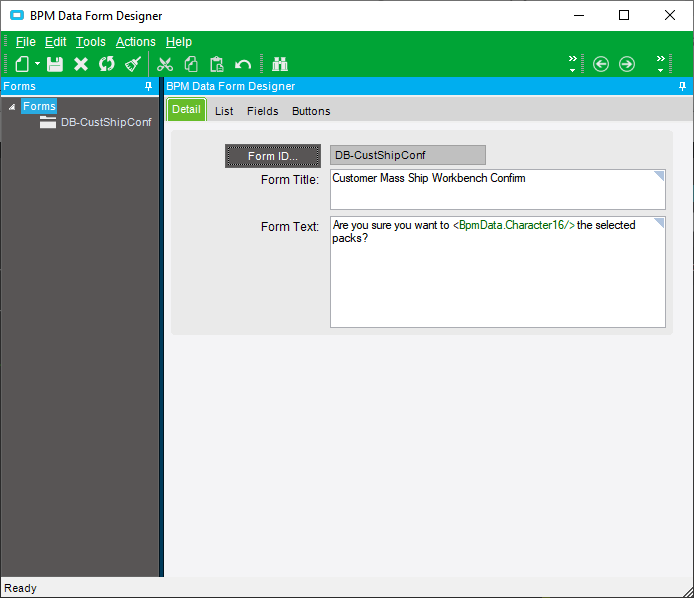The image size is (694, 598).
Task: Go to previous record arrow
Action: (x=601, y=64)
